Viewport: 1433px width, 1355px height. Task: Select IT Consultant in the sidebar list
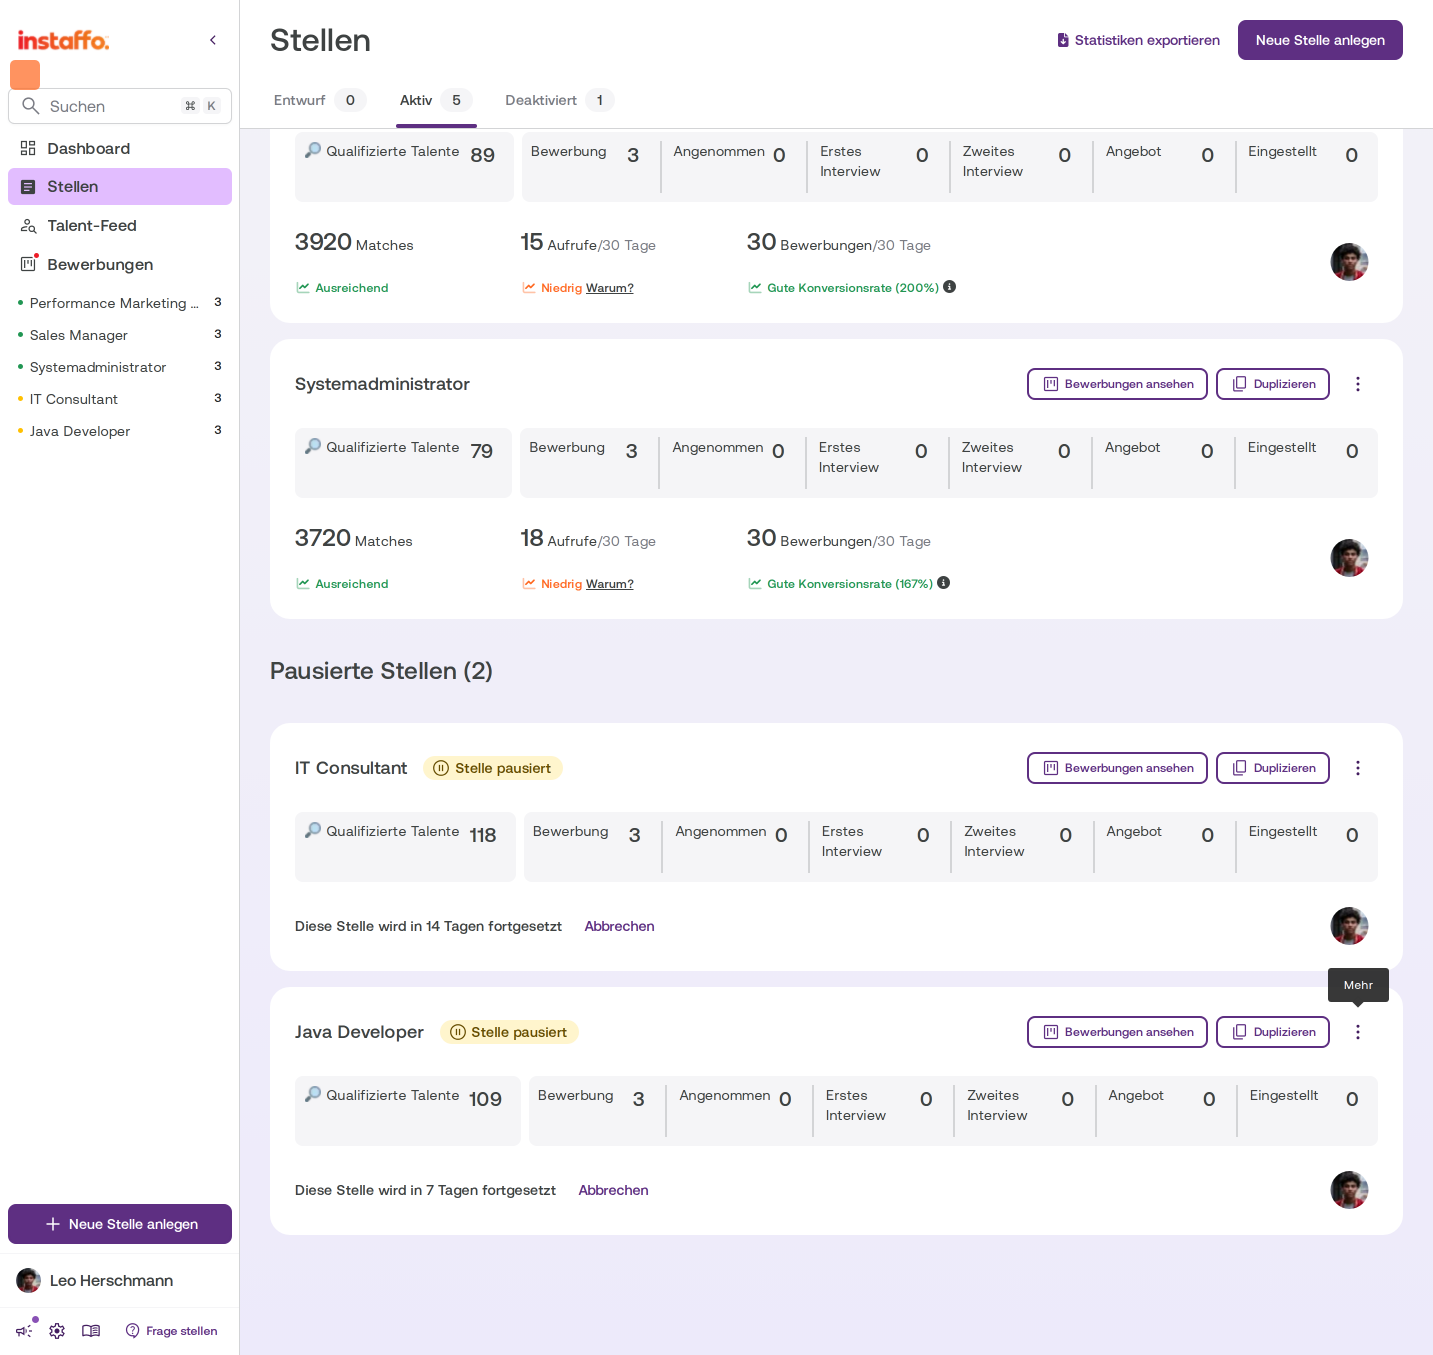click(120, 399)
